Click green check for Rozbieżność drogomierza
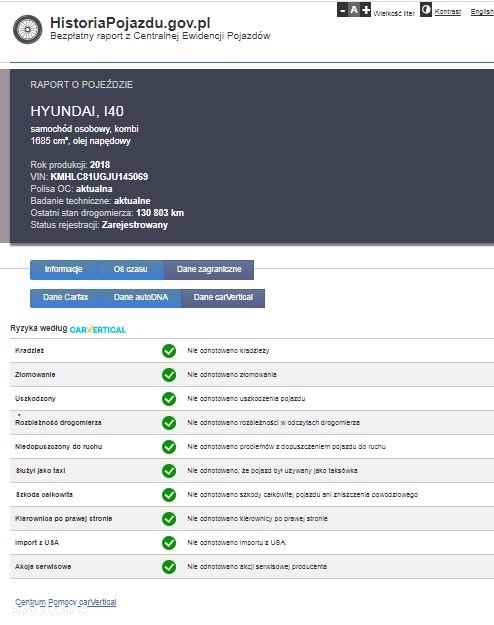Screen dimensions: 494x625 169,423
